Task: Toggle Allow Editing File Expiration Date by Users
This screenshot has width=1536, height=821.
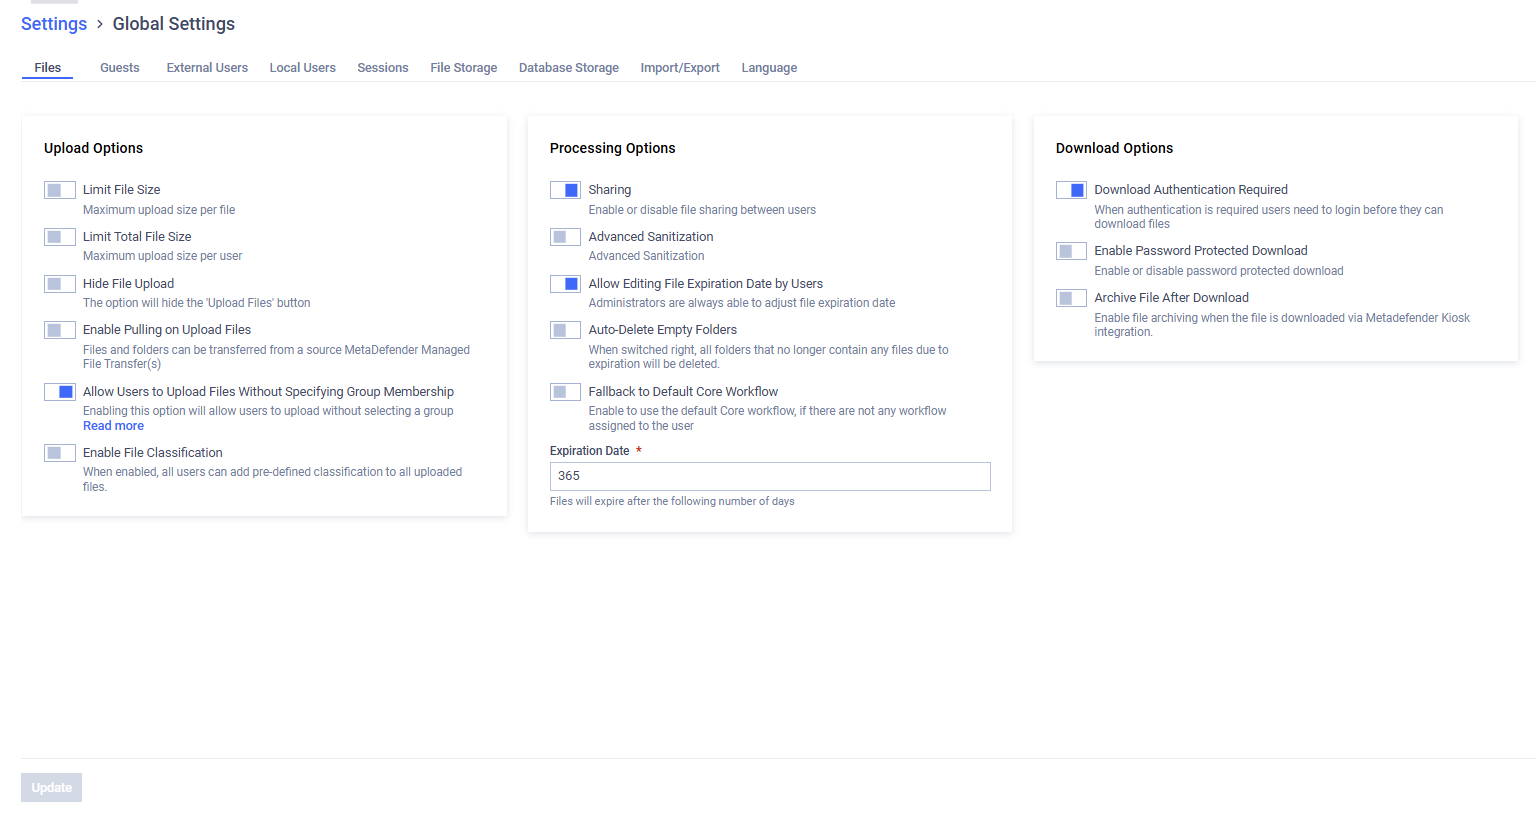Action: 565,284
